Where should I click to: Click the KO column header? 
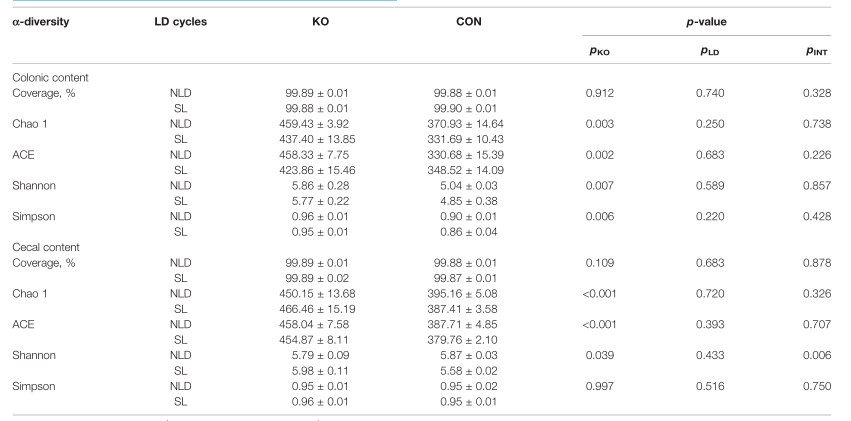click(x=320, y=22)
